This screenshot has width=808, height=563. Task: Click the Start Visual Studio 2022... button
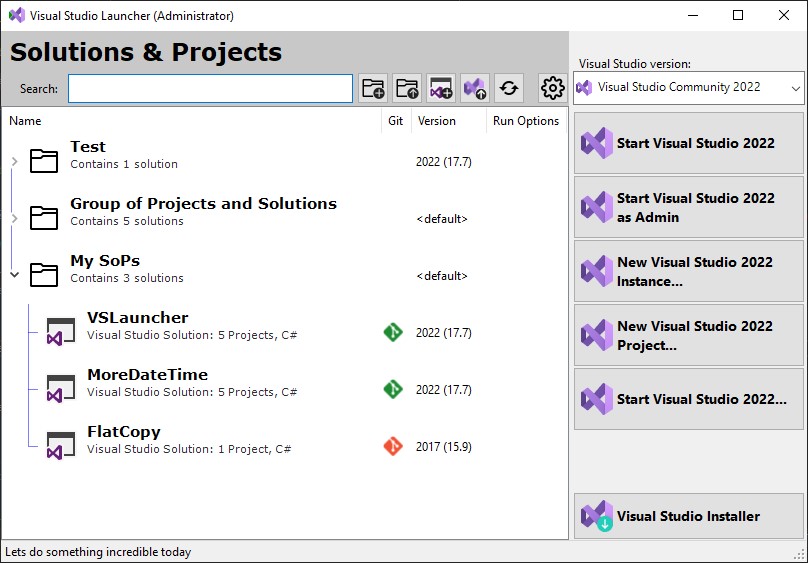pyautogui.click(x=688, y=399)
